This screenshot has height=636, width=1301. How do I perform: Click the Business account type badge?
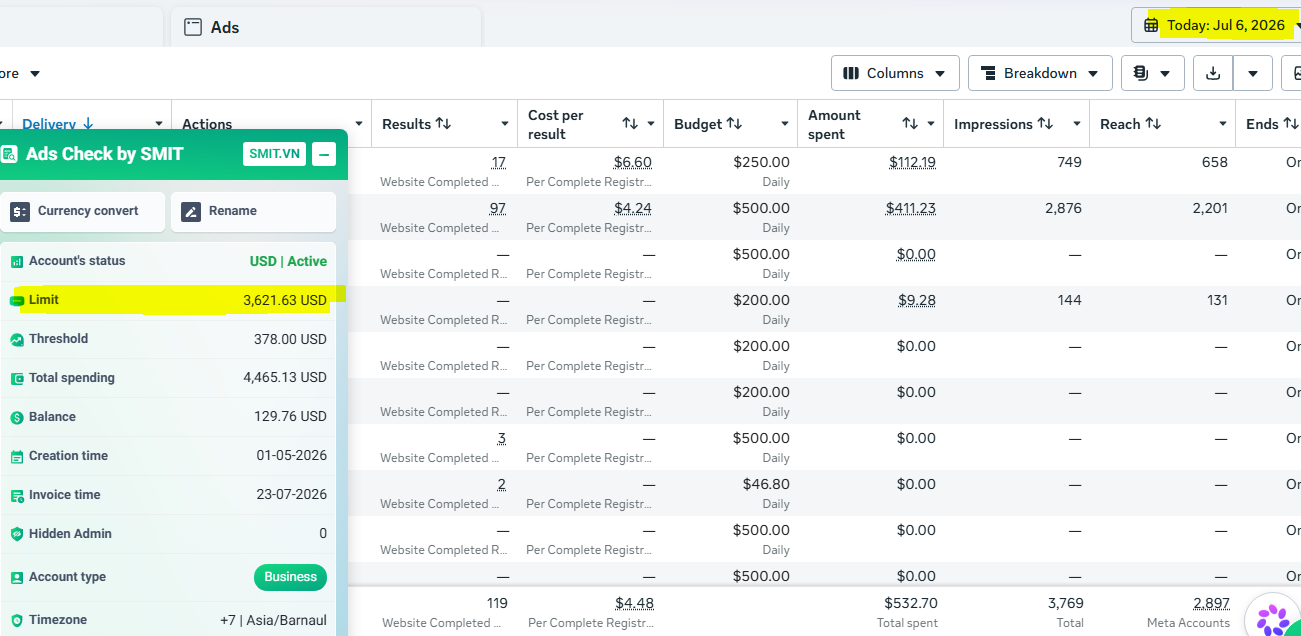click(x=291, y=577)
